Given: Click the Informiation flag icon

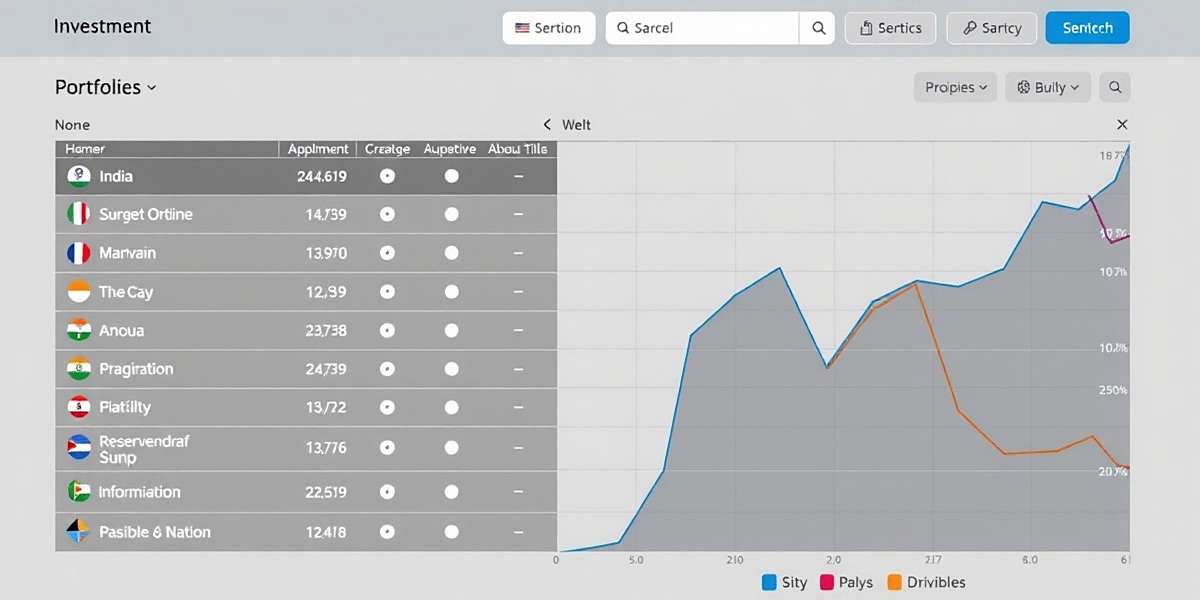Looking at the screenshot, I should [79, 492].
